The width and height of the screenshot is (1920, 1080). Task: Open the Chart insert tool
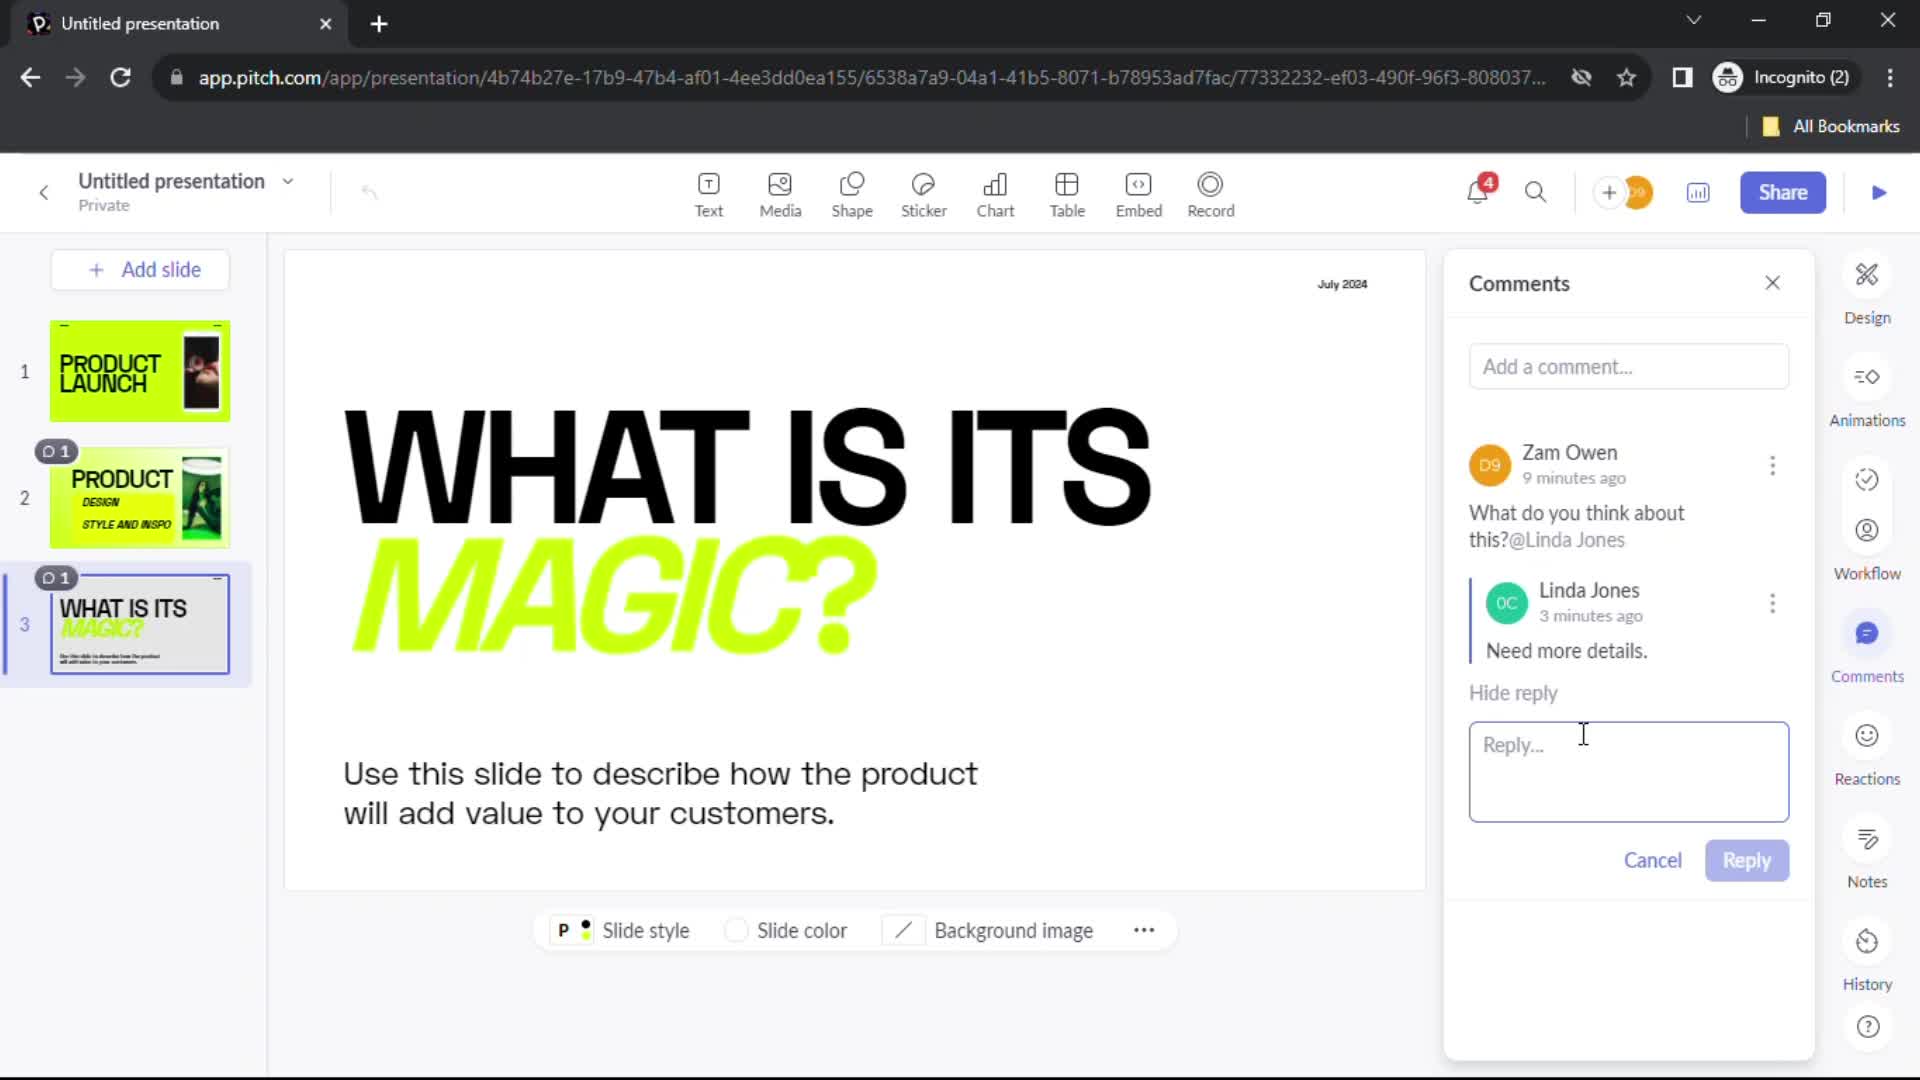996,191
